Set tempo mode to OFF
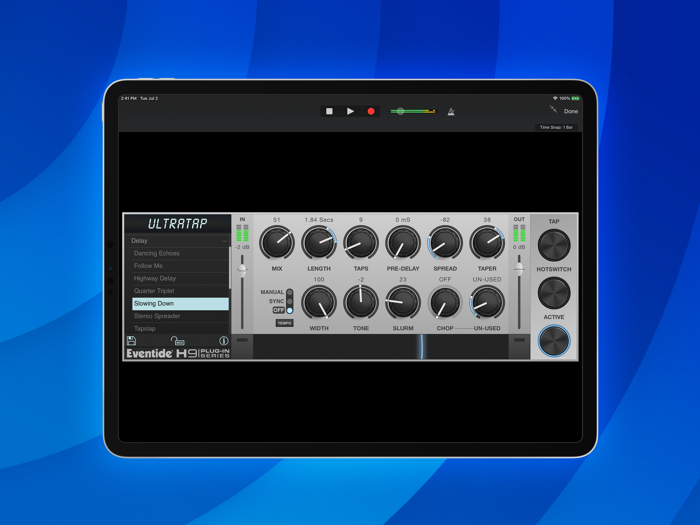This screenshot has height=525, width=700. (290, 310)
